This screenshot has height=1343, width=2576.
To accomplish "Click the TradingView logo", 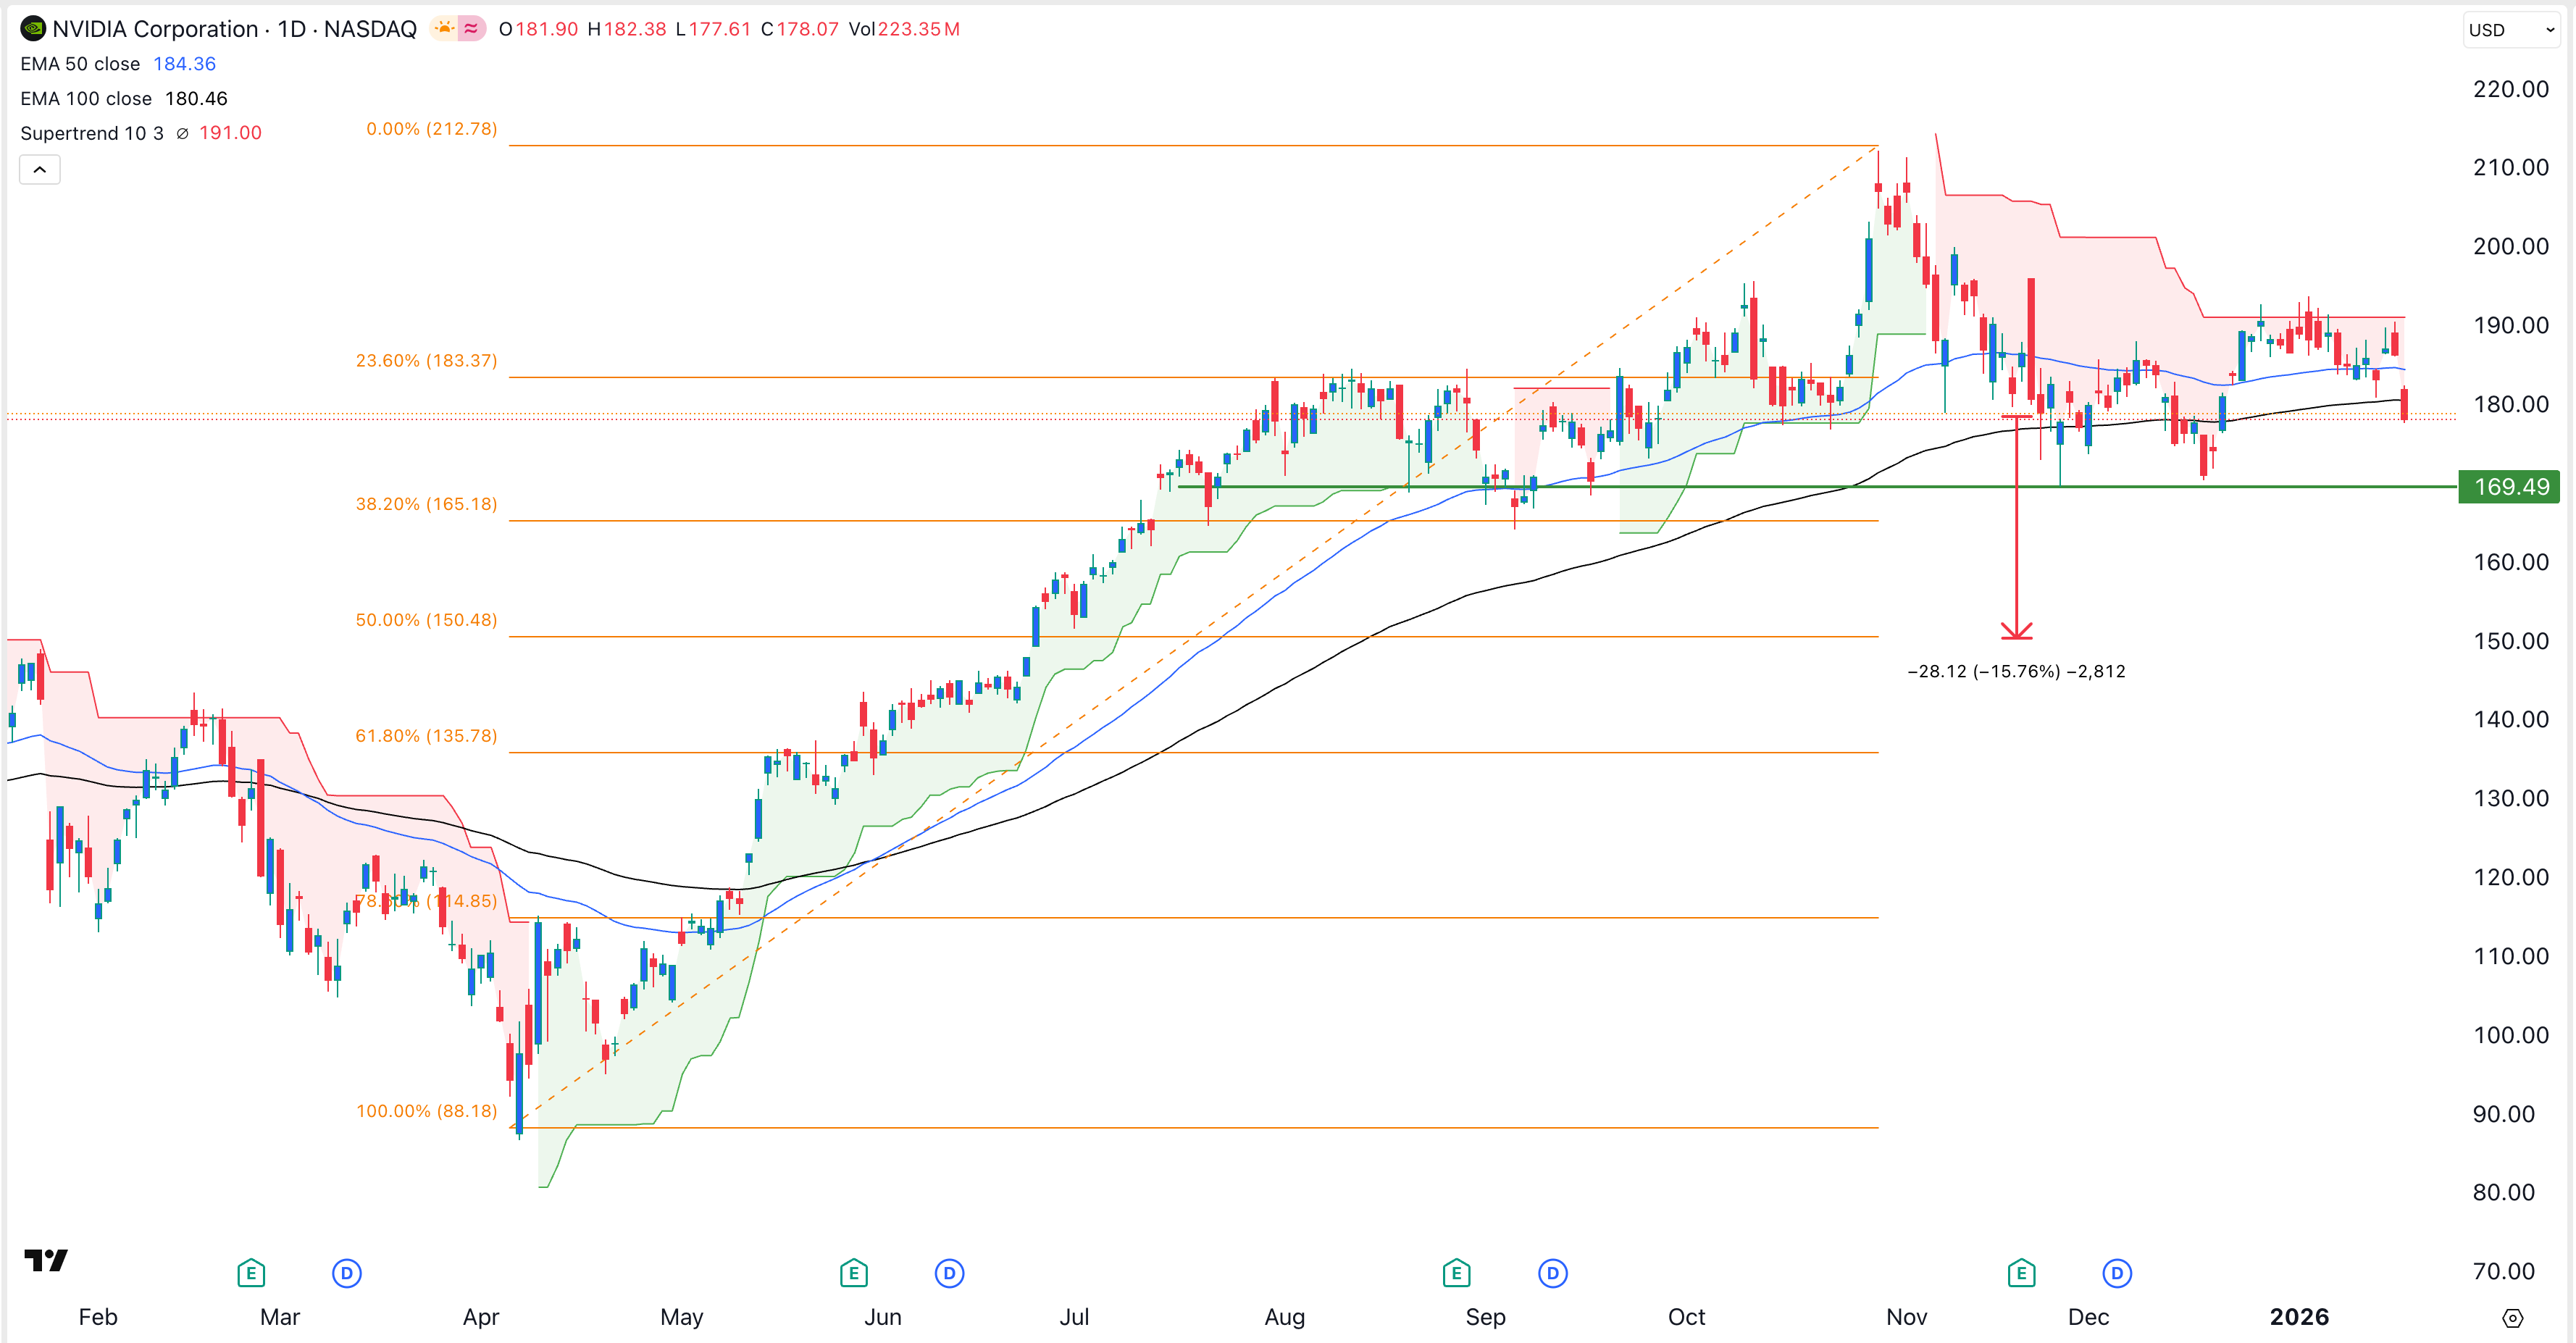I will pyautogui.click(x=46, y=1260).
